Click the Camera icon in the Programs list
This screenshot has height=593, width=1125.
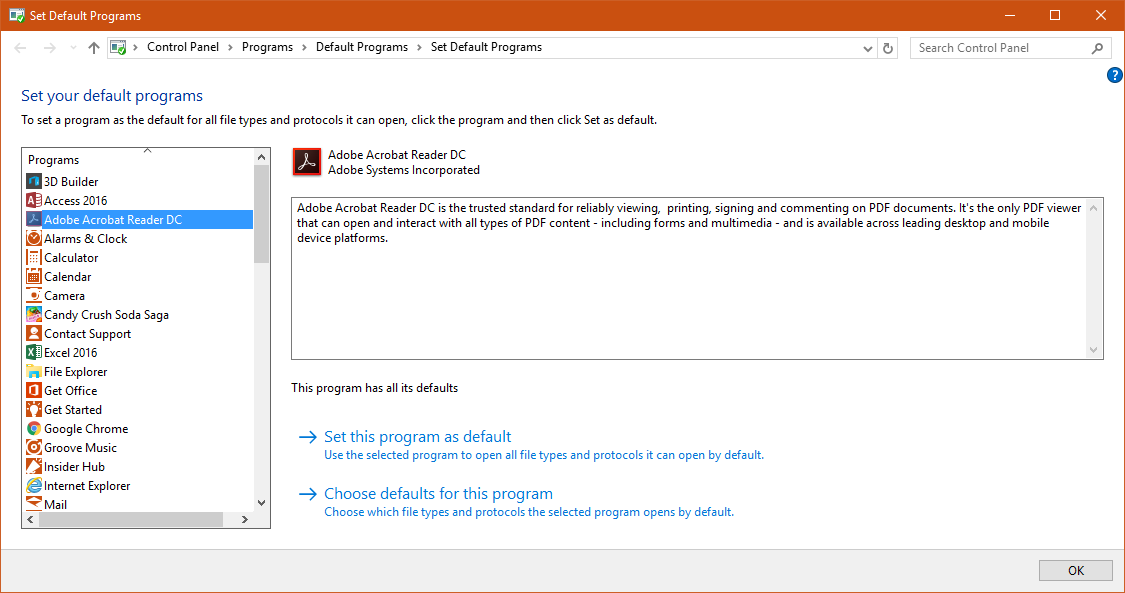click(x=34, y=295)
